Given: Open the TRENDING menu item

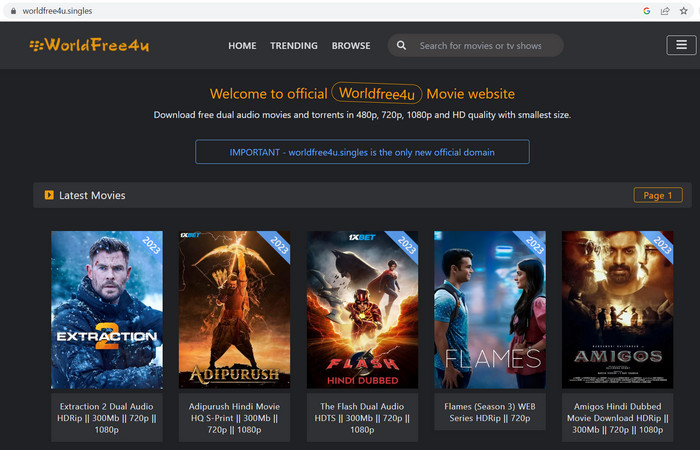Looking at the screenshot, I should [294, 46].
